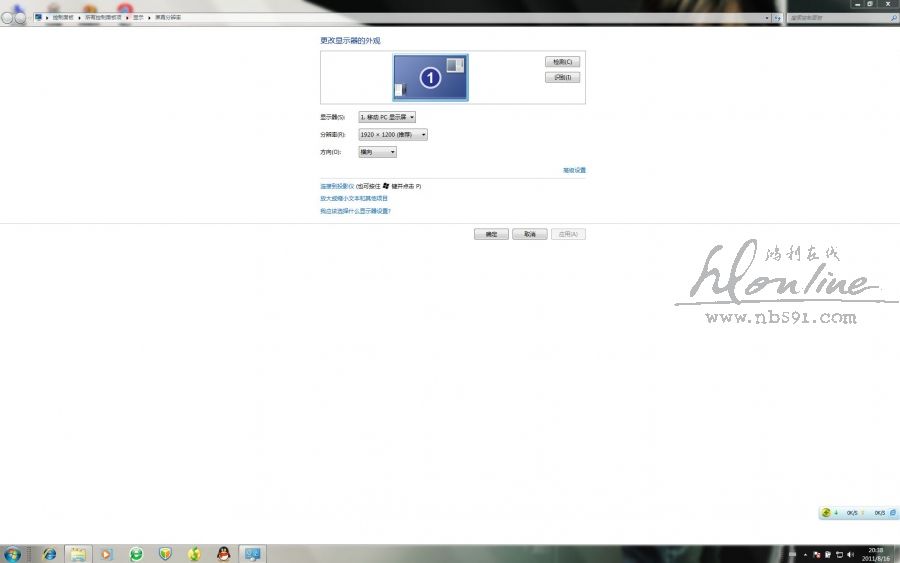Screen dimensions: 900x563
Task: Click the Action Center flag tray icon
Action: pyautogui.click(x=817, y=554)
